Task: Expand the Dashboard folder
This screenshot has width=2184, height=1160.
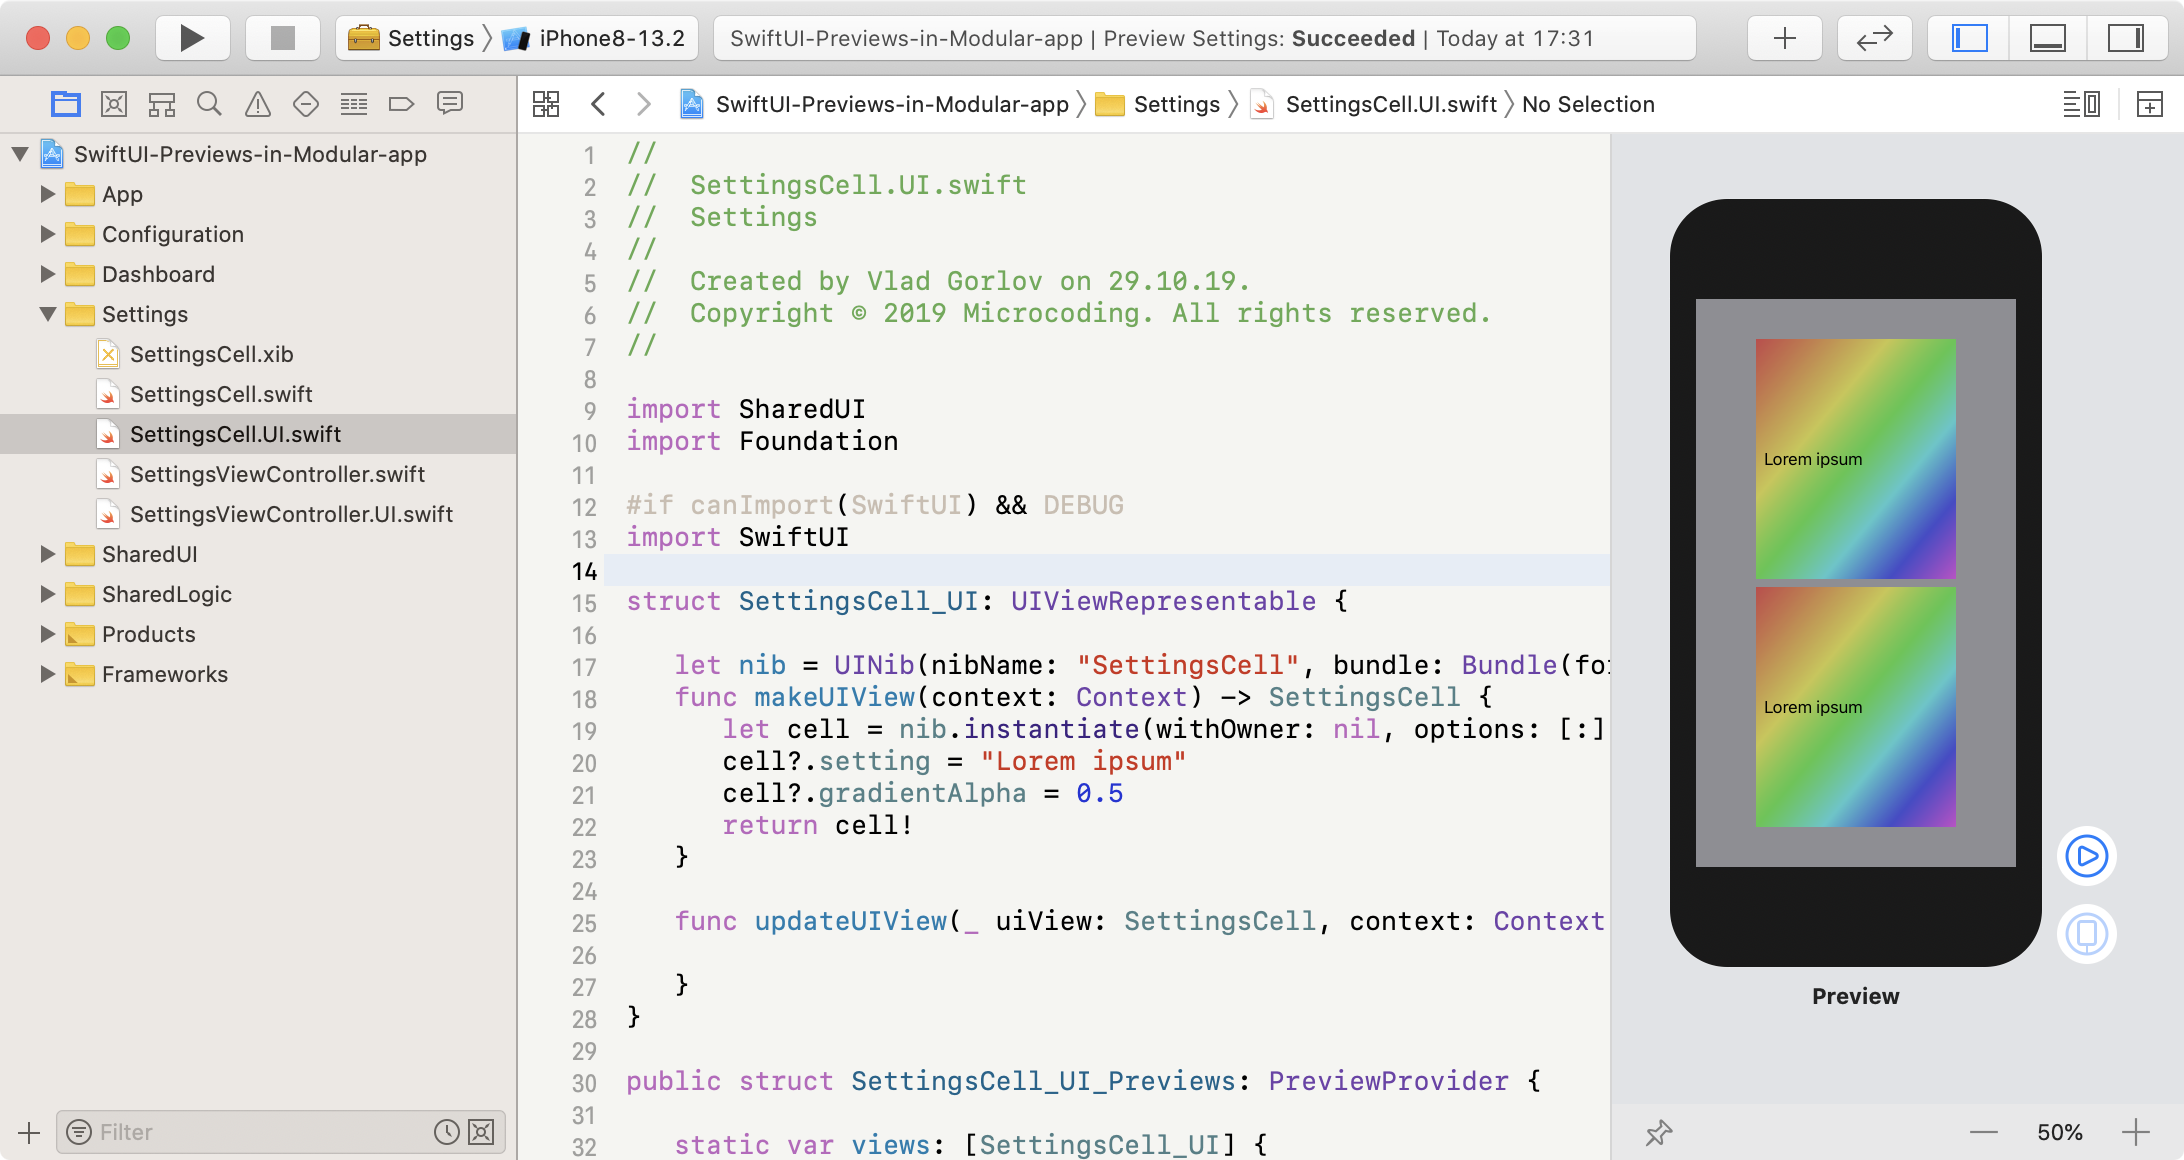Action: coord(47,274)
